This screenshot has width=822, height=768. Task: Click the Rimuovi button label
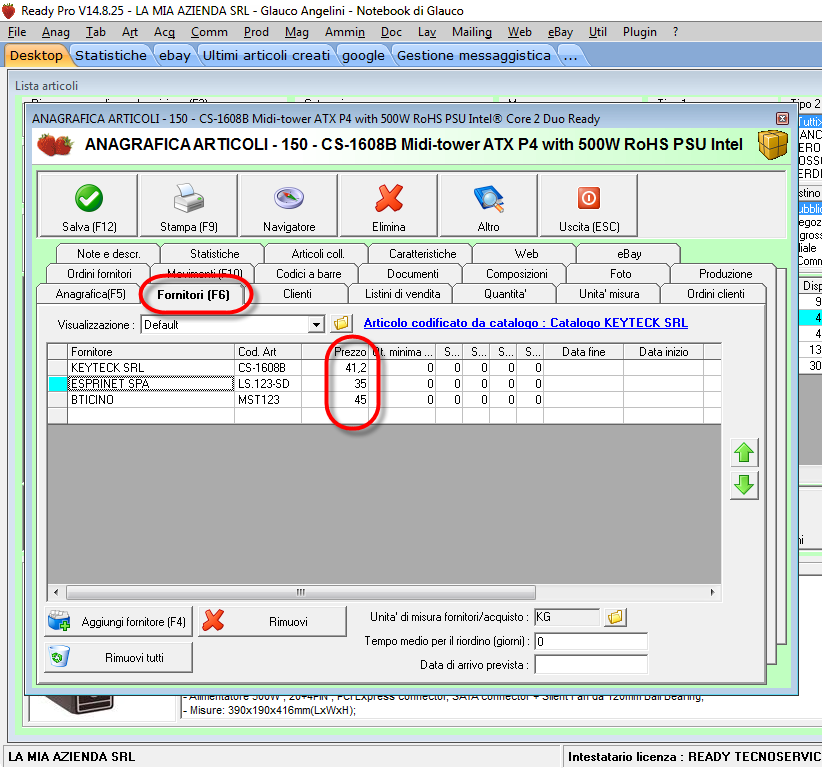coord(288,622)
